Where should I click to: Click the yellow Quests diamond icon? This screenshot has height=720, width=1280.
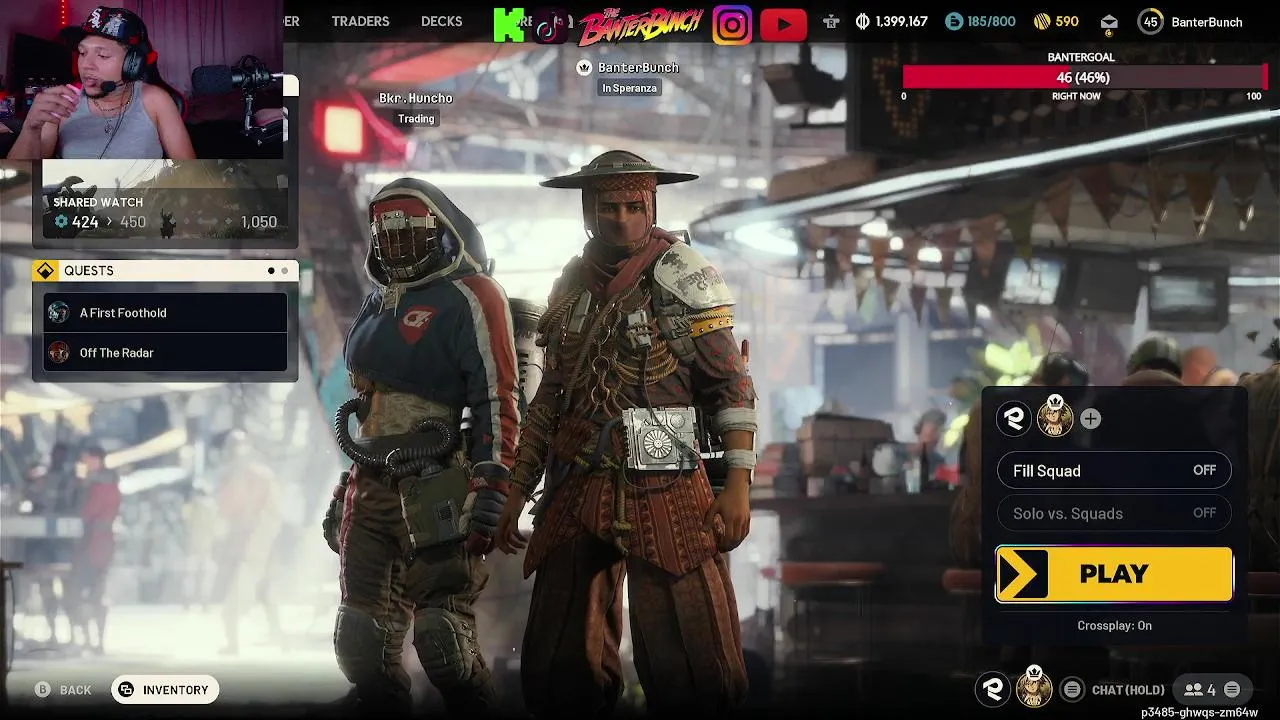click(x=46, y=271)
